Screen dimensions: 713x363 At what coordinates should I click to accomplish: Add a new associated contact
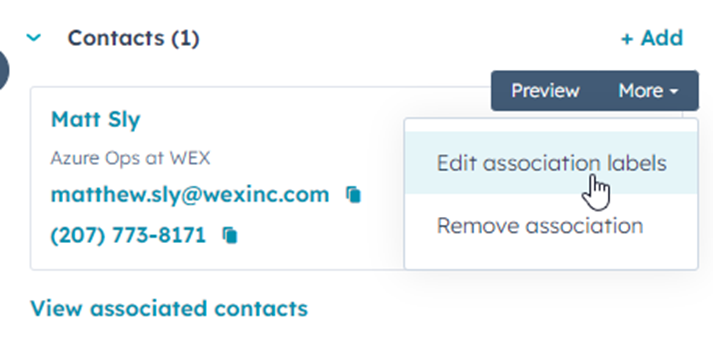(652, 38)
